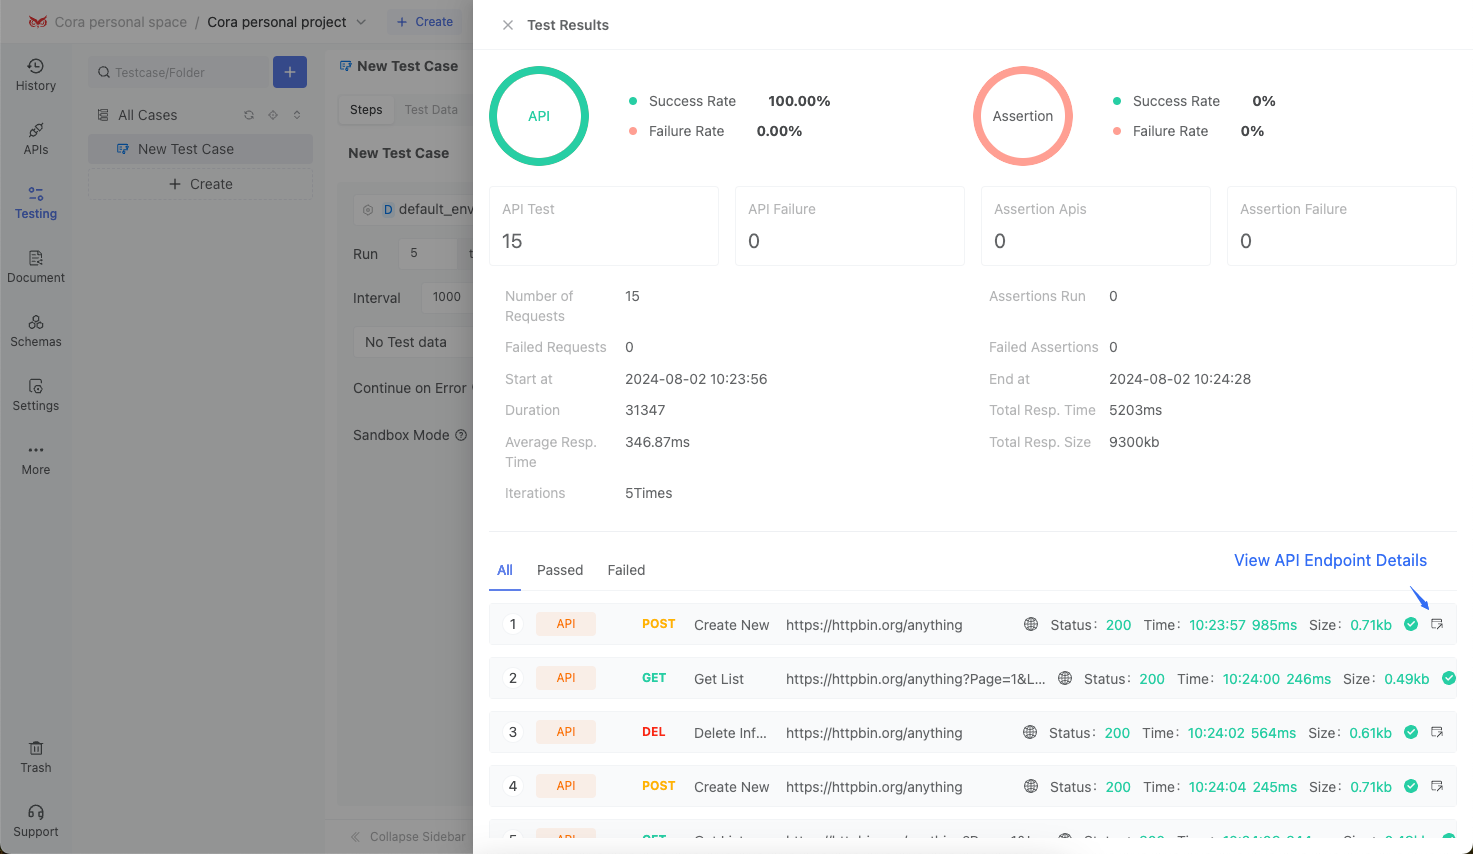
Task: Click the Assertion Failure 0 card
Action: point(1342,226)
